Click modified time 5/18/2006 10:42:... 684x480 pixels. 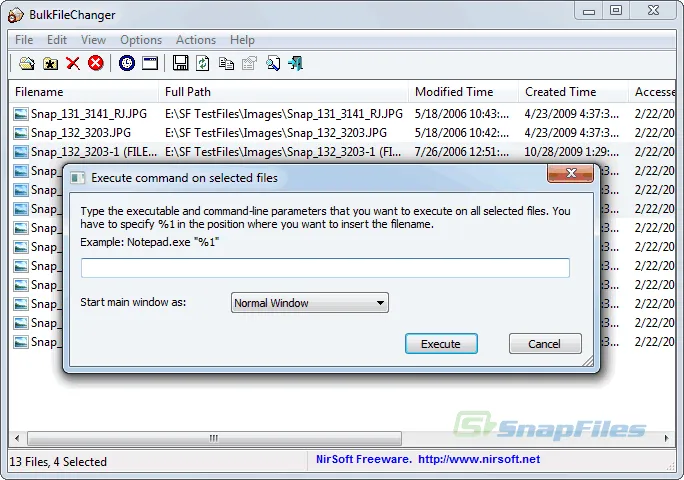pos(462,133)
